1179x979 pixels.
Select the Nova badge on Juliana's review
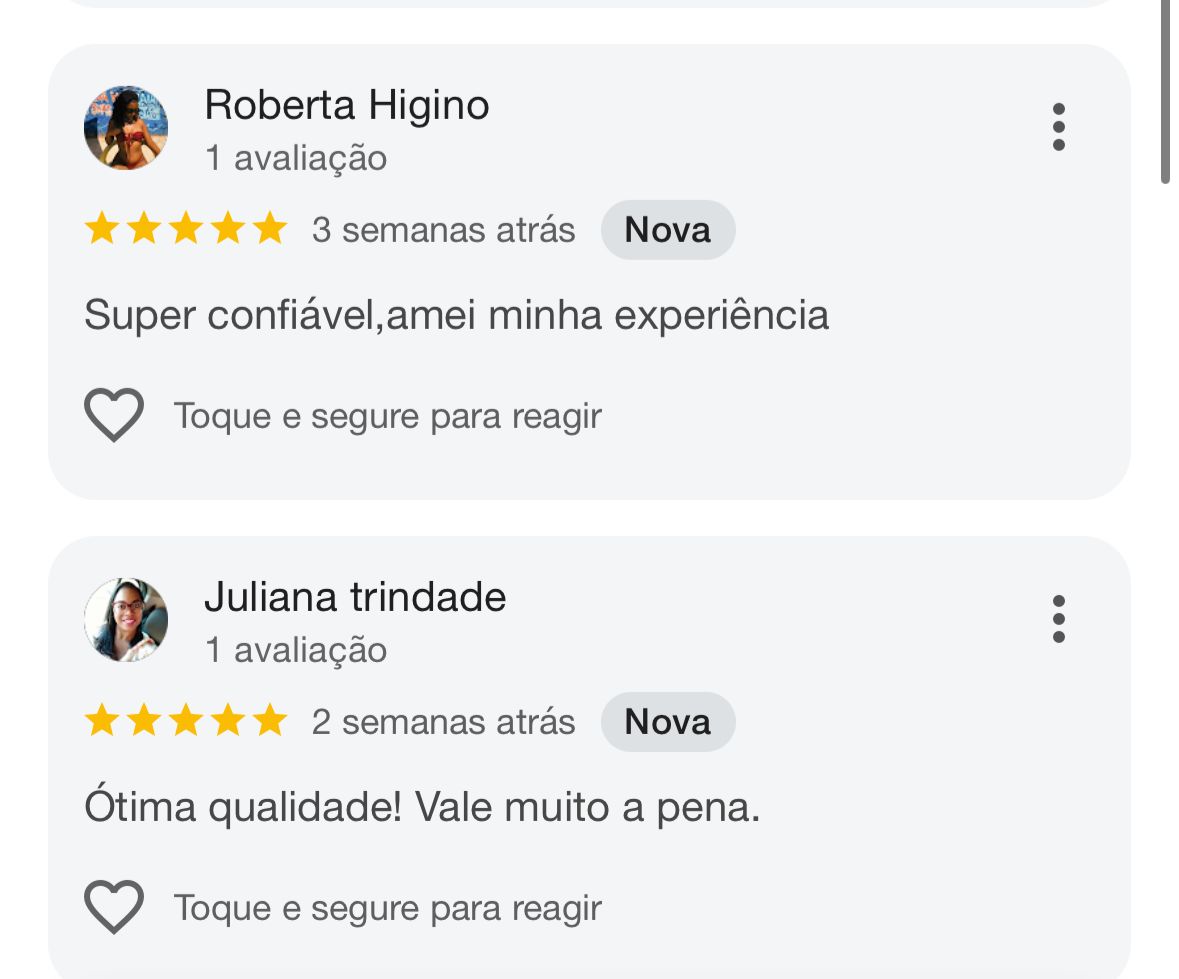667,722
